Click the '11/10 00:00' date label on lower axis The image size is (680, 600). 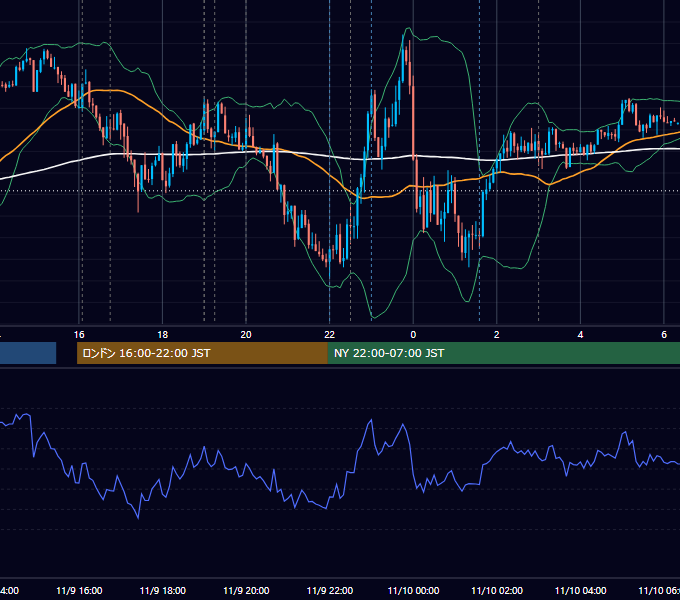click(x=413, y=591)
